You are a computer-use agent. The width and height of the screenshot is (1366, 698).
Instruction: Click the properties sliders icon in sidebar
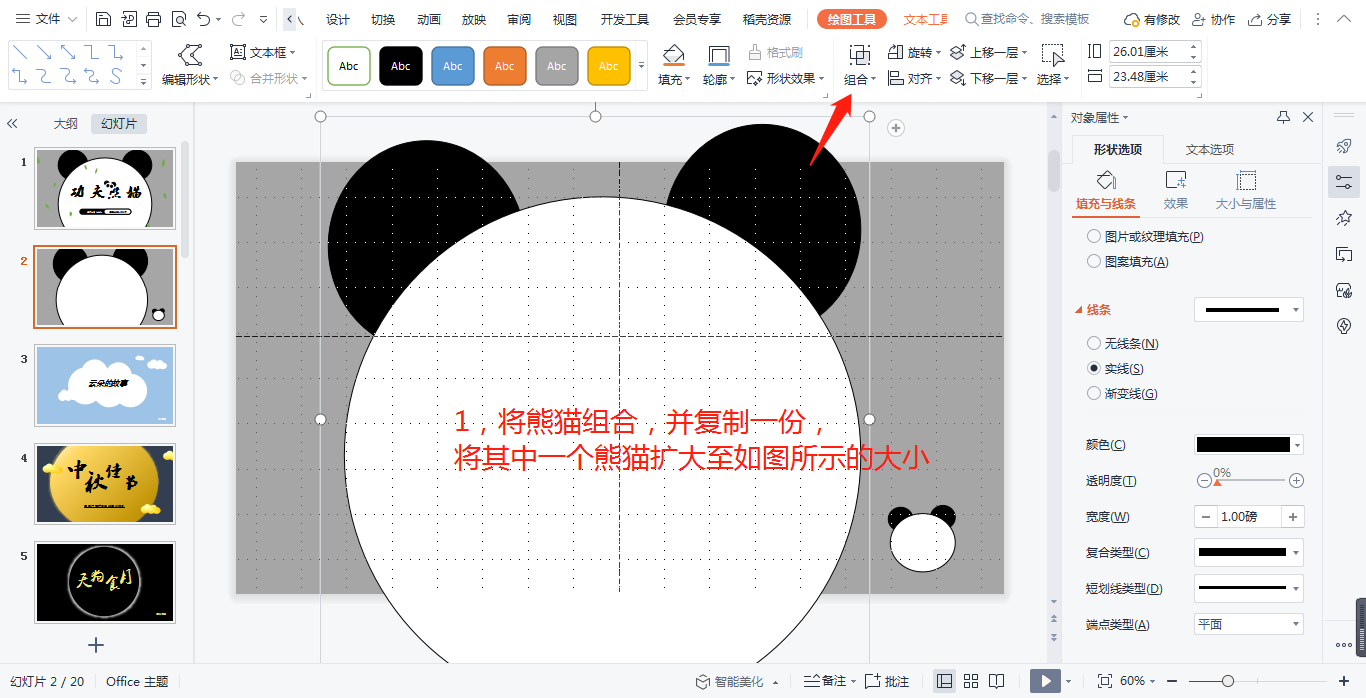point(1344,182)
